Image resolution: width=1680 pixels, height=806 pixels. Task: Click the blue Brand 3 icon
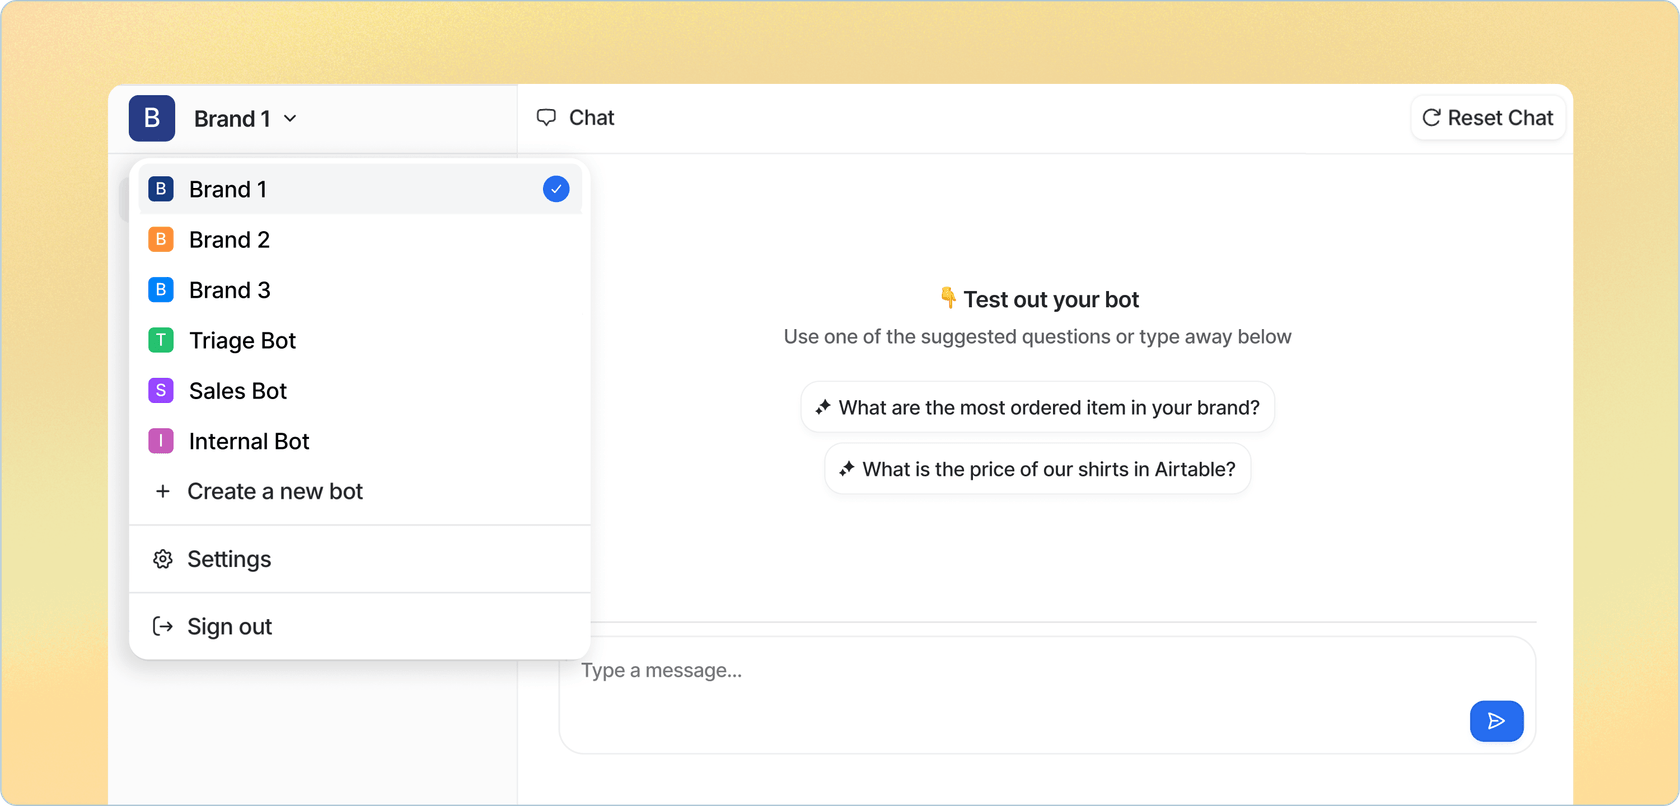[x=161, y=290]
